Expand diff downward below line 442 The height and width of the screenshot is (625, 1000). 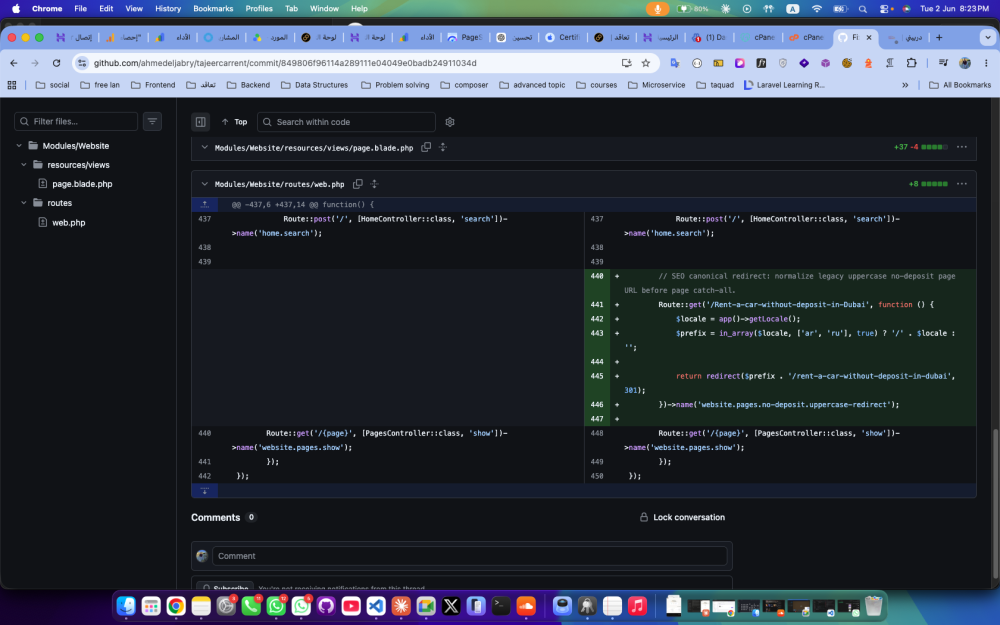(205, 490)
